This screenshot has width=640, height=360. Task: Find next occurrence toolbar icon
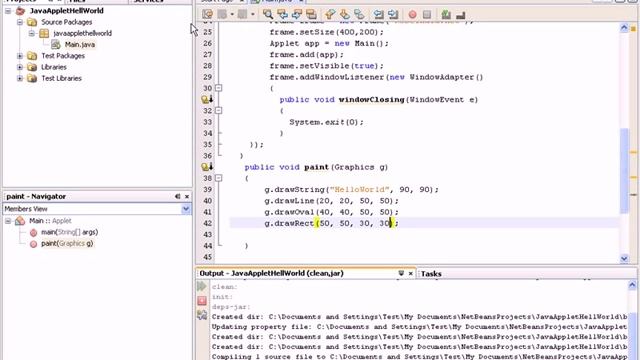click(297, 15)
